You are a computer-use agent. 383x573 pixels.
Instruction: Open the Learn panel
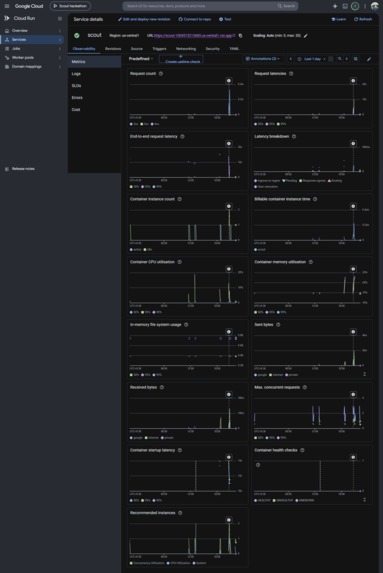pyautogui.click(x=338, y=19)
